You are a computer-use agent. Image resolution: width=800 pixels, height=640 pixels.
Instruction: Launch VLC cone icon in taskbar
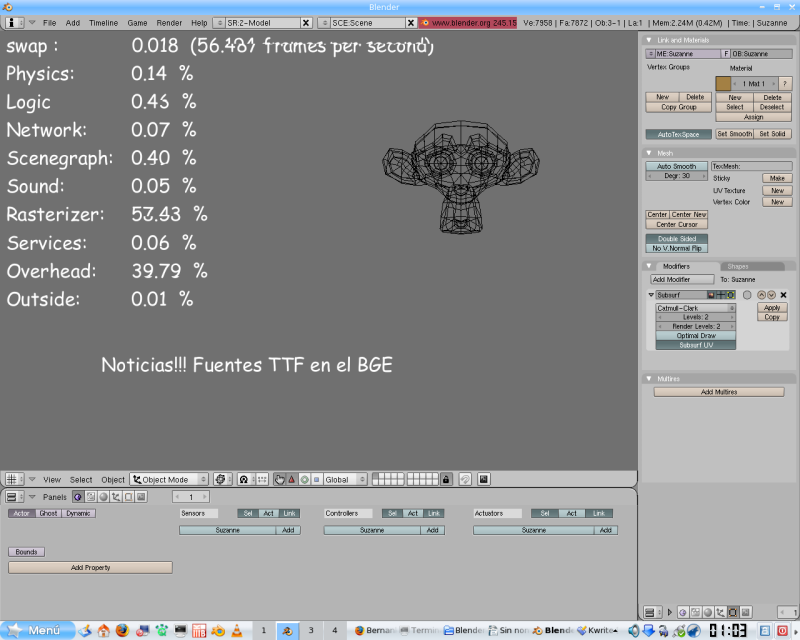click(237, 631)
